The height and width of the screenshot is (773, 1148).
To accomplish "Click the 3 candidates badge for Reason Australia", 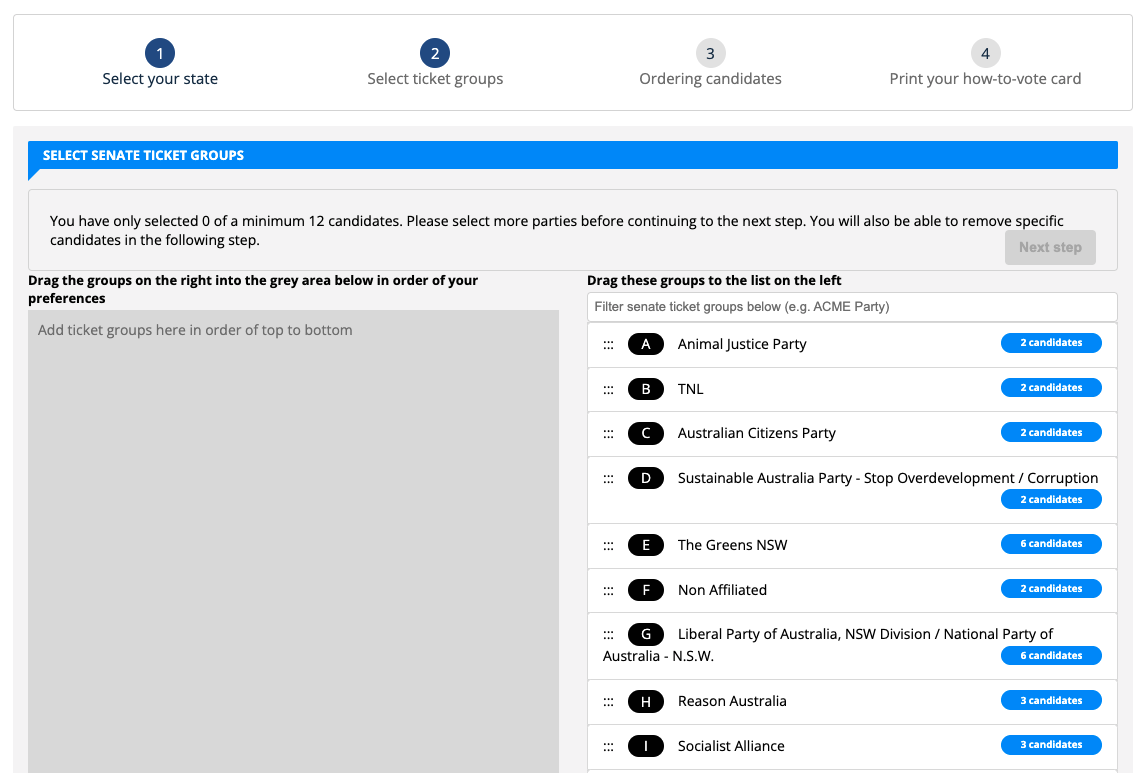I will pos(1051,700).
